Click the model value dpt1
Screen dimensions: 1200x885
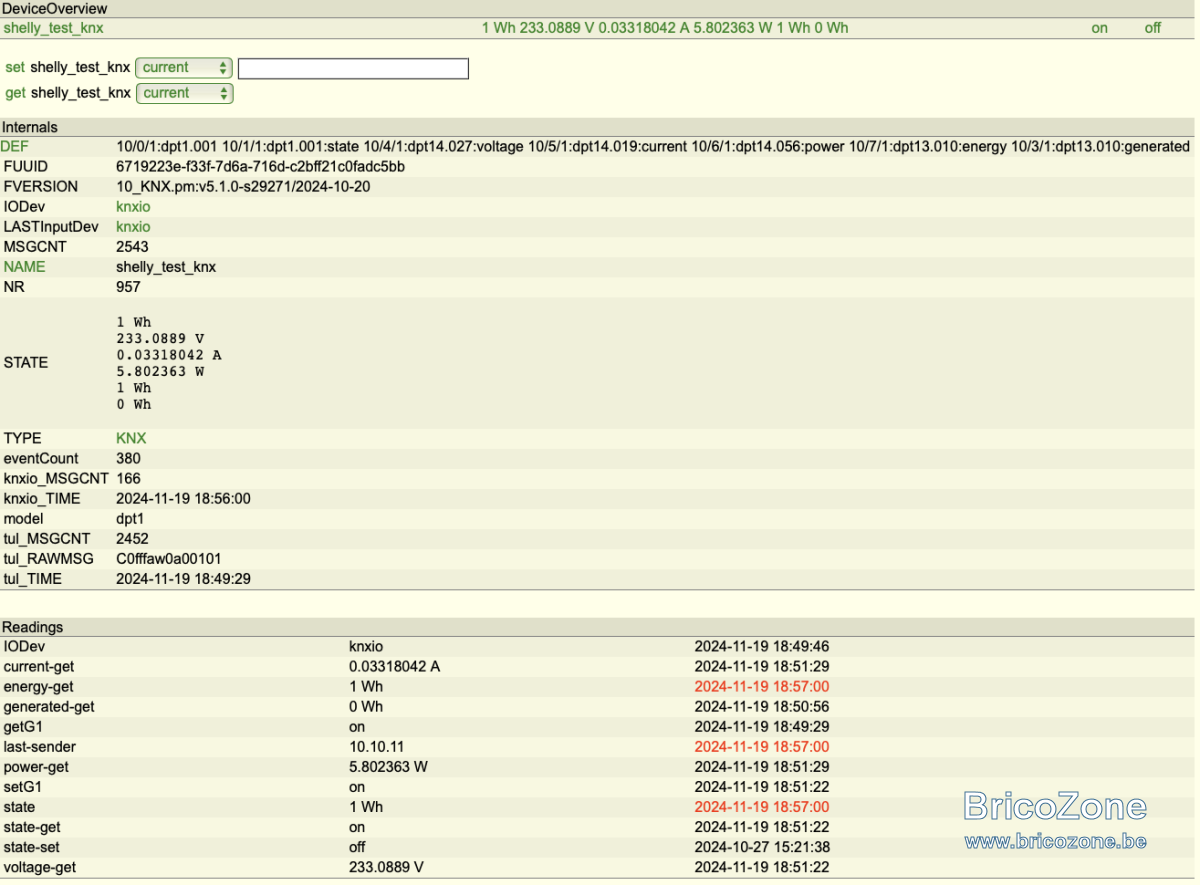point(131,518)
